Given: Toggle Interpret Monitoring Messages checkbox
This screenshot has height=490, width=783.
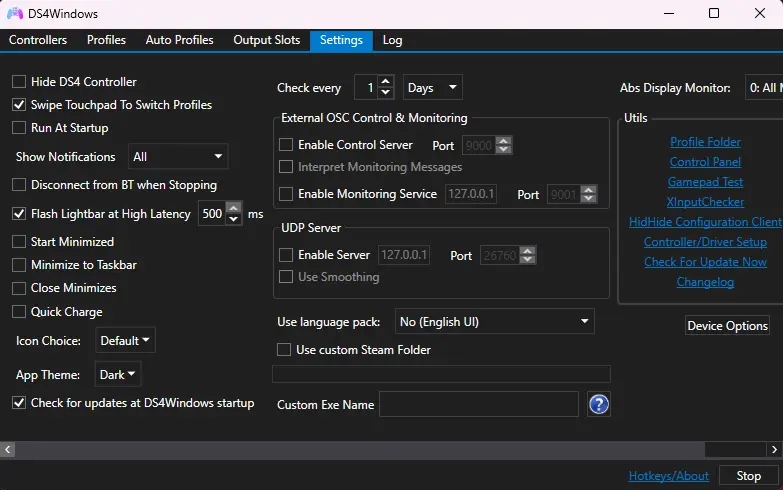Looking at the screenshot, I should coord(286,166).
